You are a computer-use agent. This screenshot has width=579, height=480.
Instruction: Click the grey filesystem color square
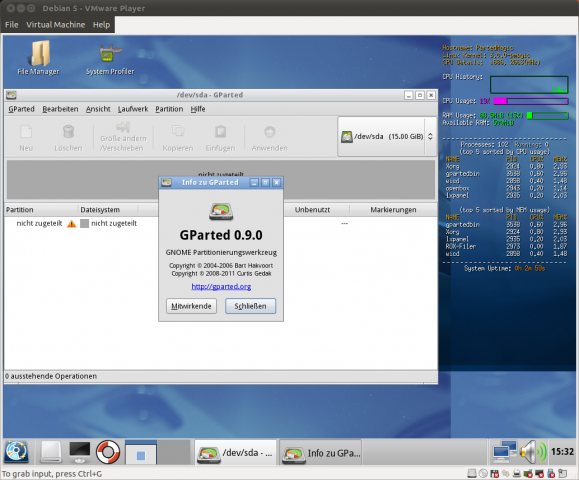click(85, 223)
